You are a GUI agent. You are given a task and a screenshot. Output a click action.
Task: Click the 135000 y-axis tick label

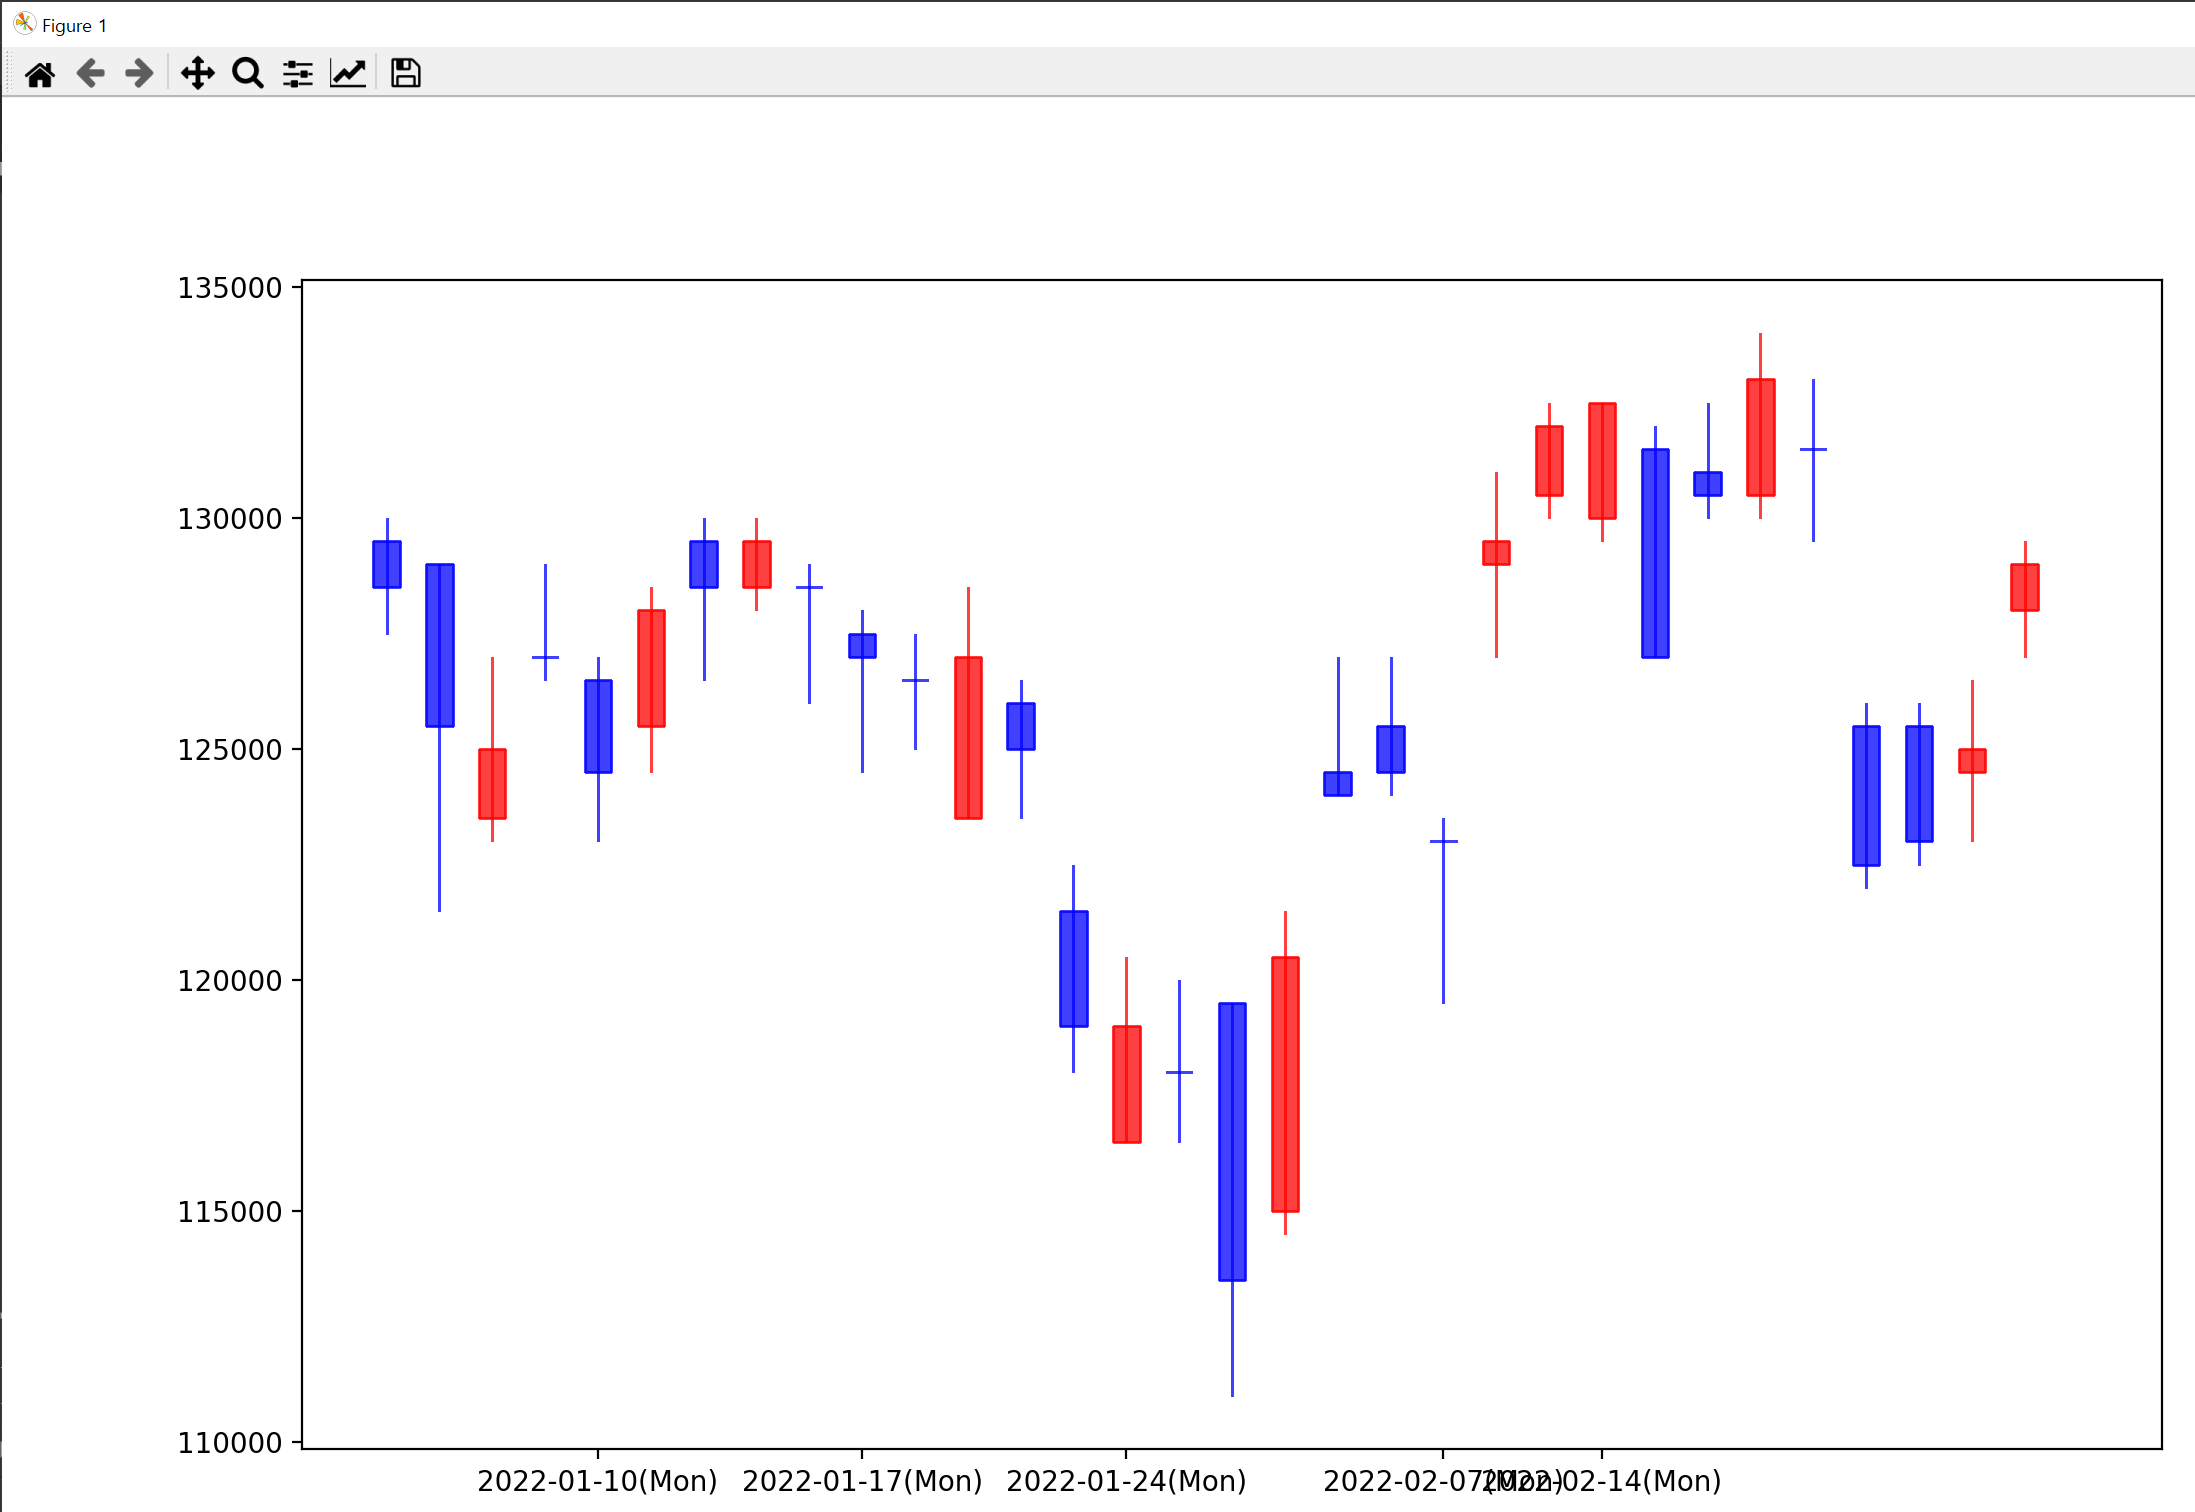click(x=230, y=288)
